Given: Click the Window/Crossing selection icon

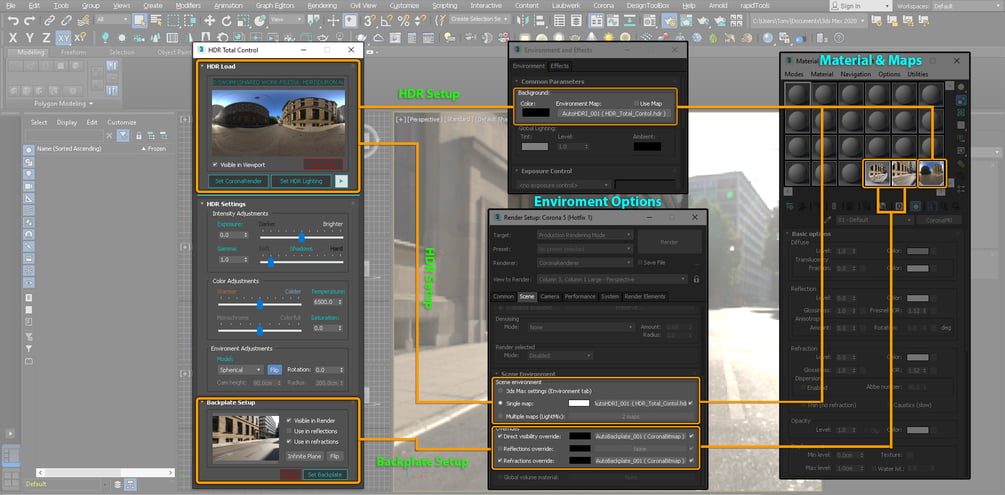Looking at the screenshot, I should (190, 21).
